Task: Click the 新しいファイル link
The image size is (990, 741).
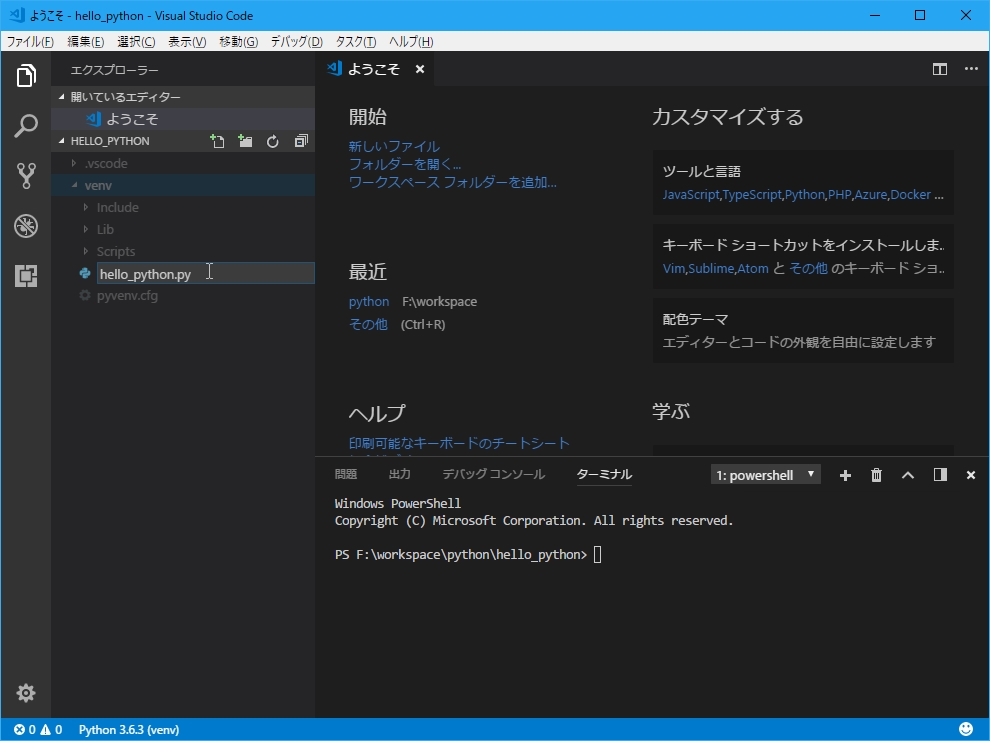Action: [x=394, y=146]
